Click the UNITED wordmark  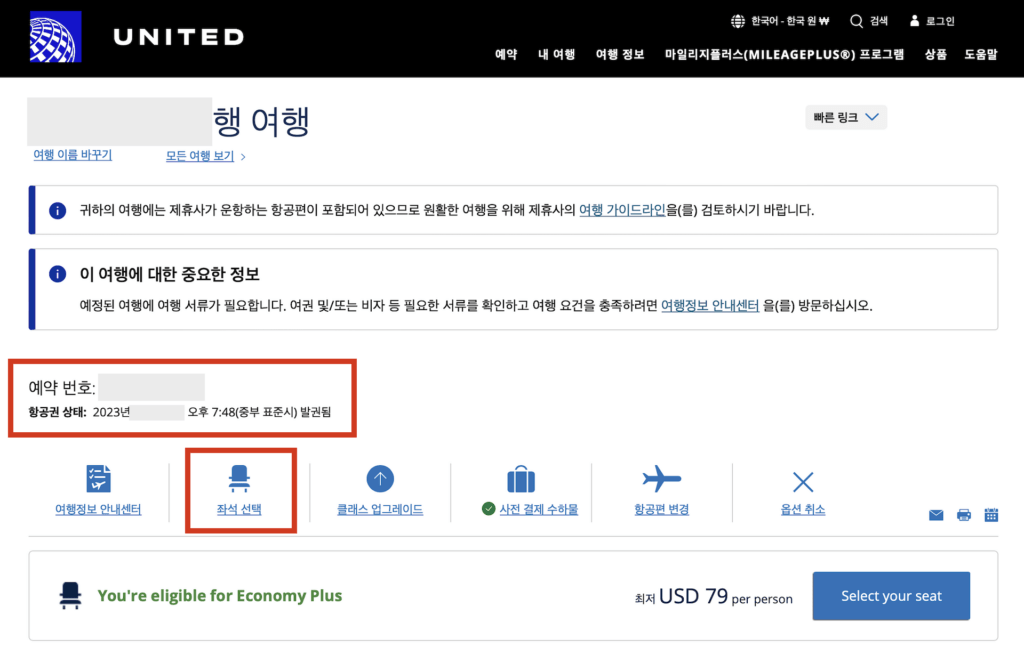tap(178, 37)
